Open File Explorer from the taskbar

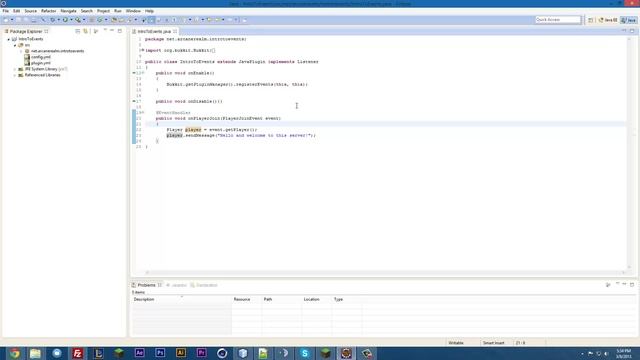[36, 353]
